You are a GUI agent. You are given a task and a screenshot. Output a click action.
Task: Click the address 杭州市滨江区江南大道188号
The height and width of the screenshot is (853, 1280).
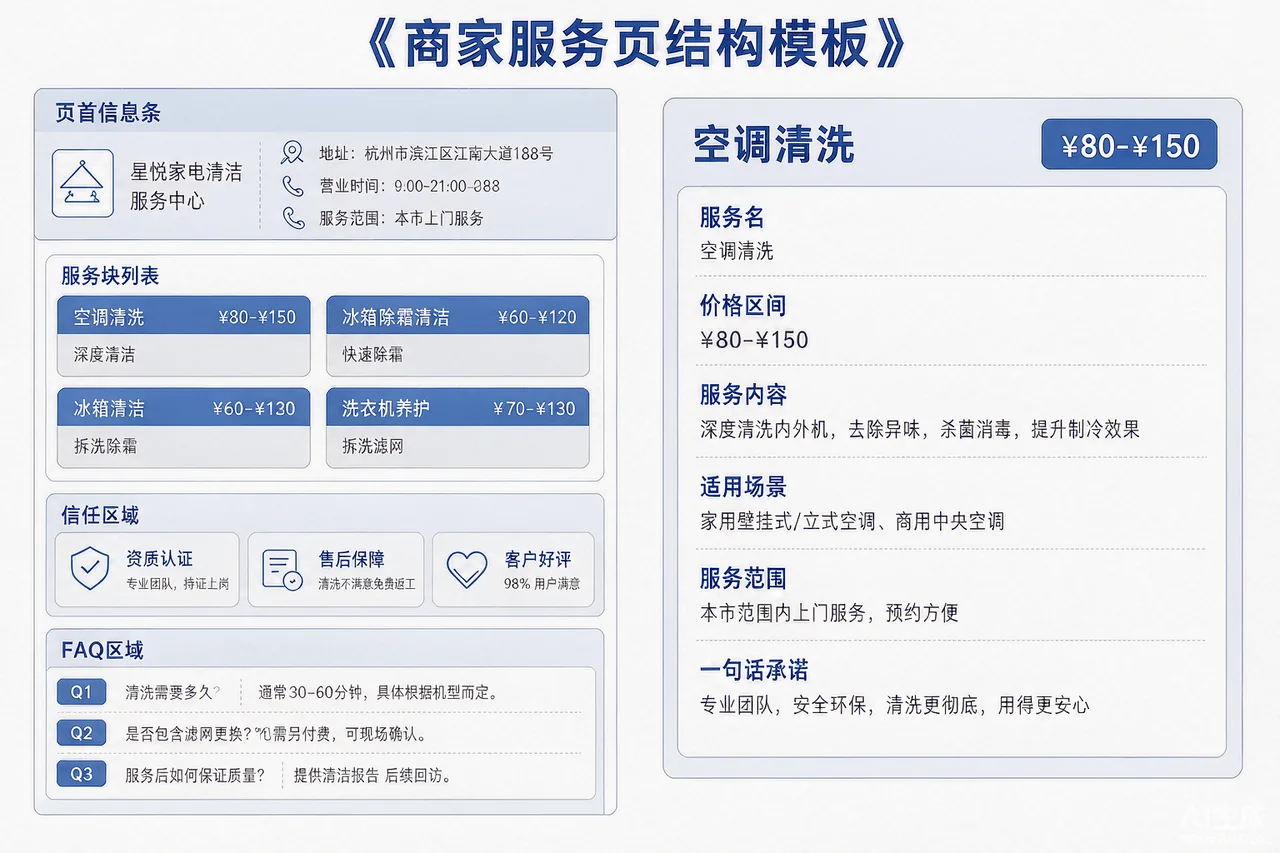point(459,154)
